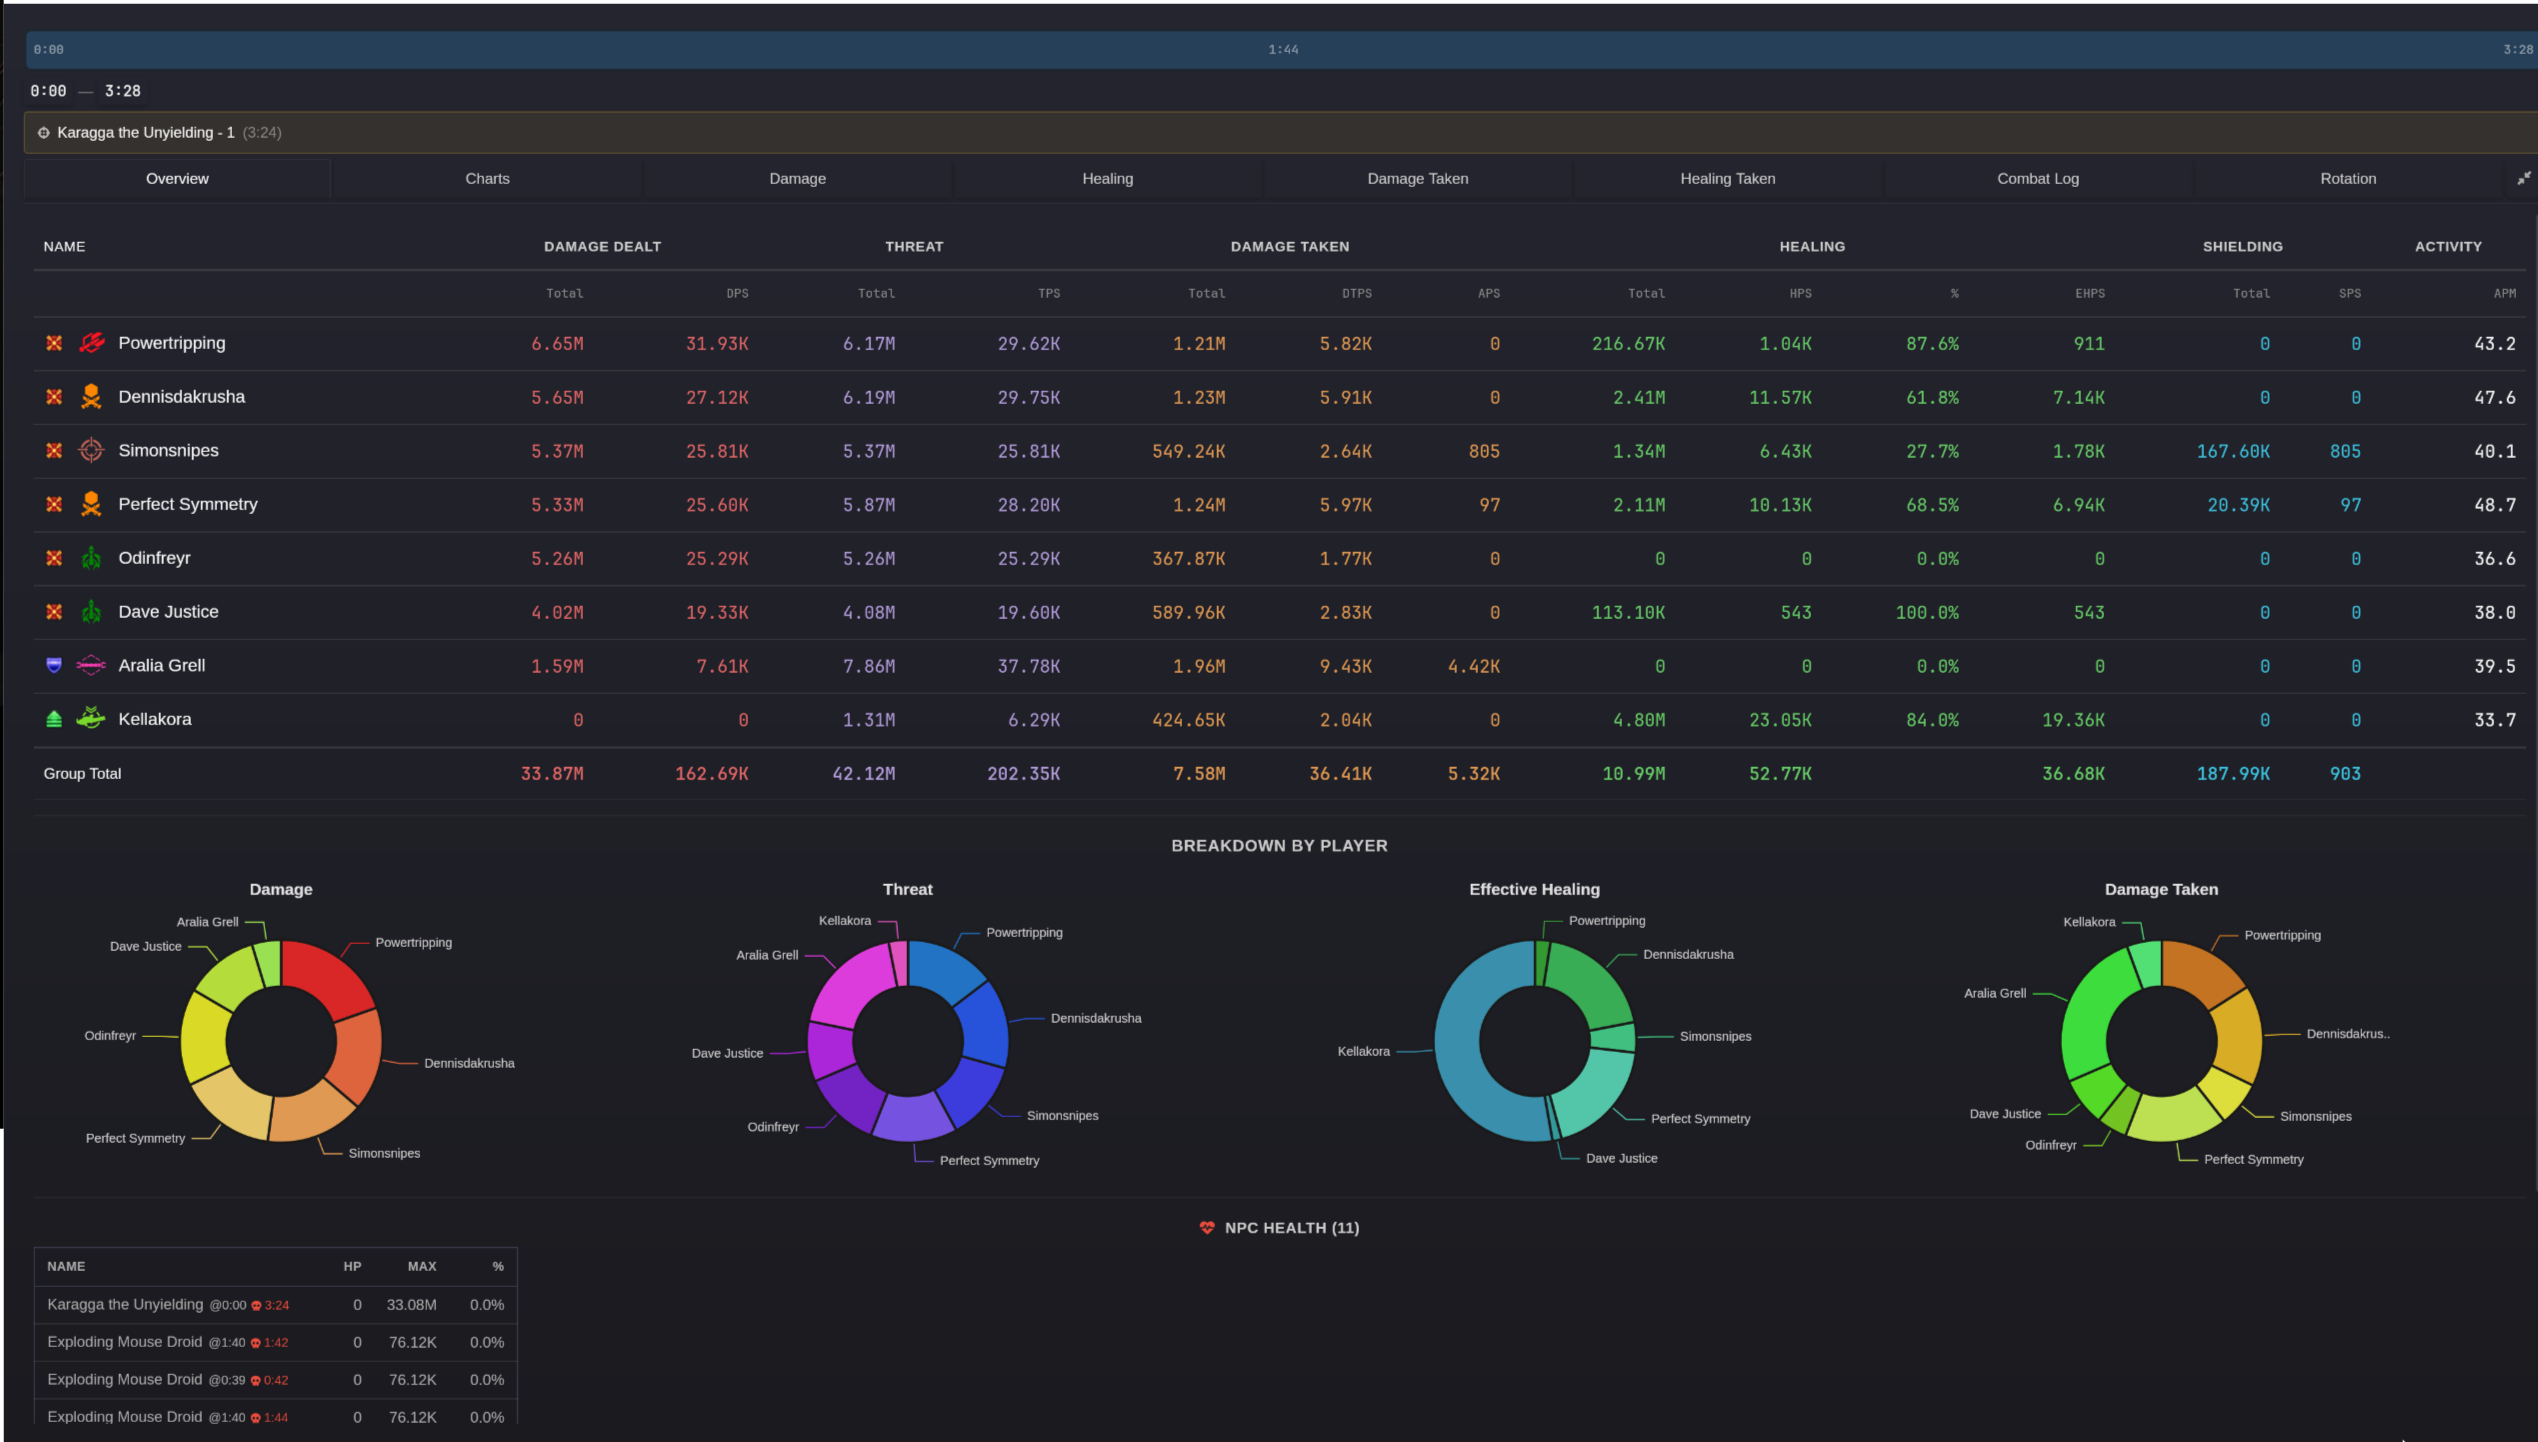Click the DPS column header
This screenshot has height=1442, width=2538.
click(x=737, y=294)
